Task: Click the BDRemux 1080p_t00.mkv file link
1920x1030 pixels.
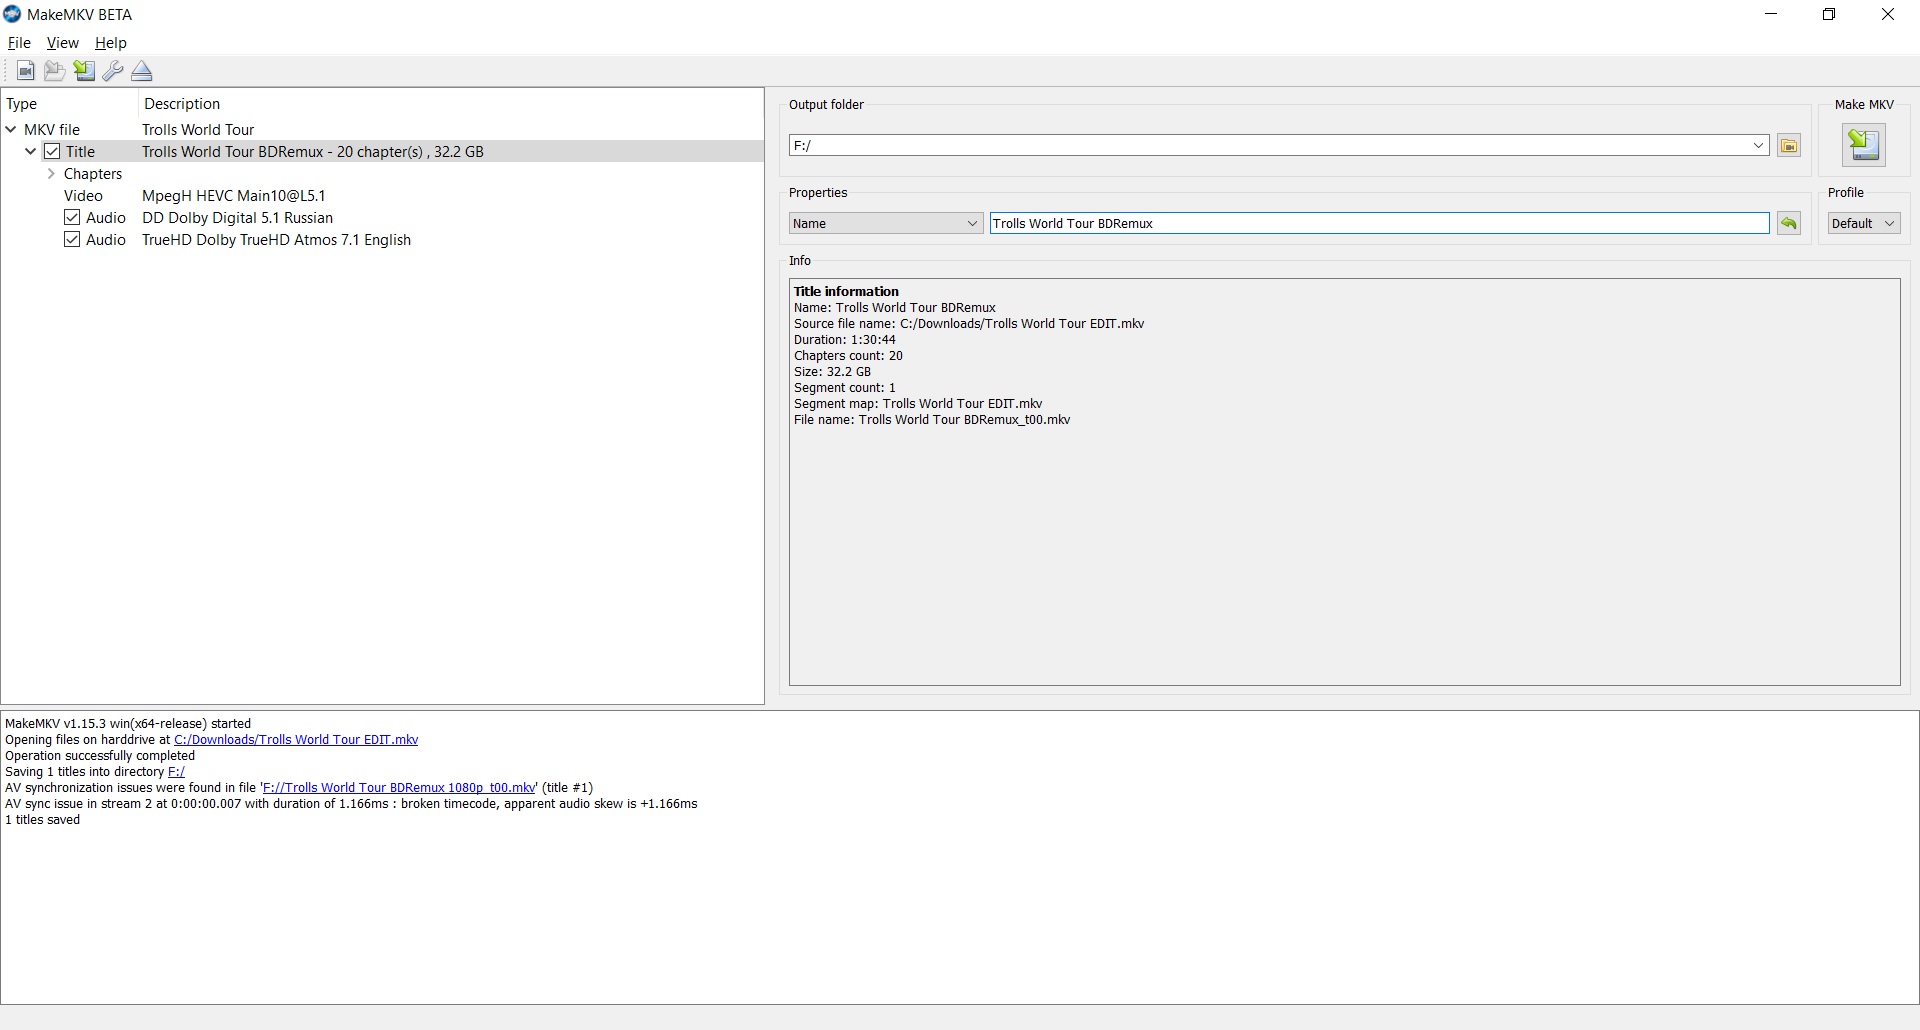Action: tap(399, 788)
